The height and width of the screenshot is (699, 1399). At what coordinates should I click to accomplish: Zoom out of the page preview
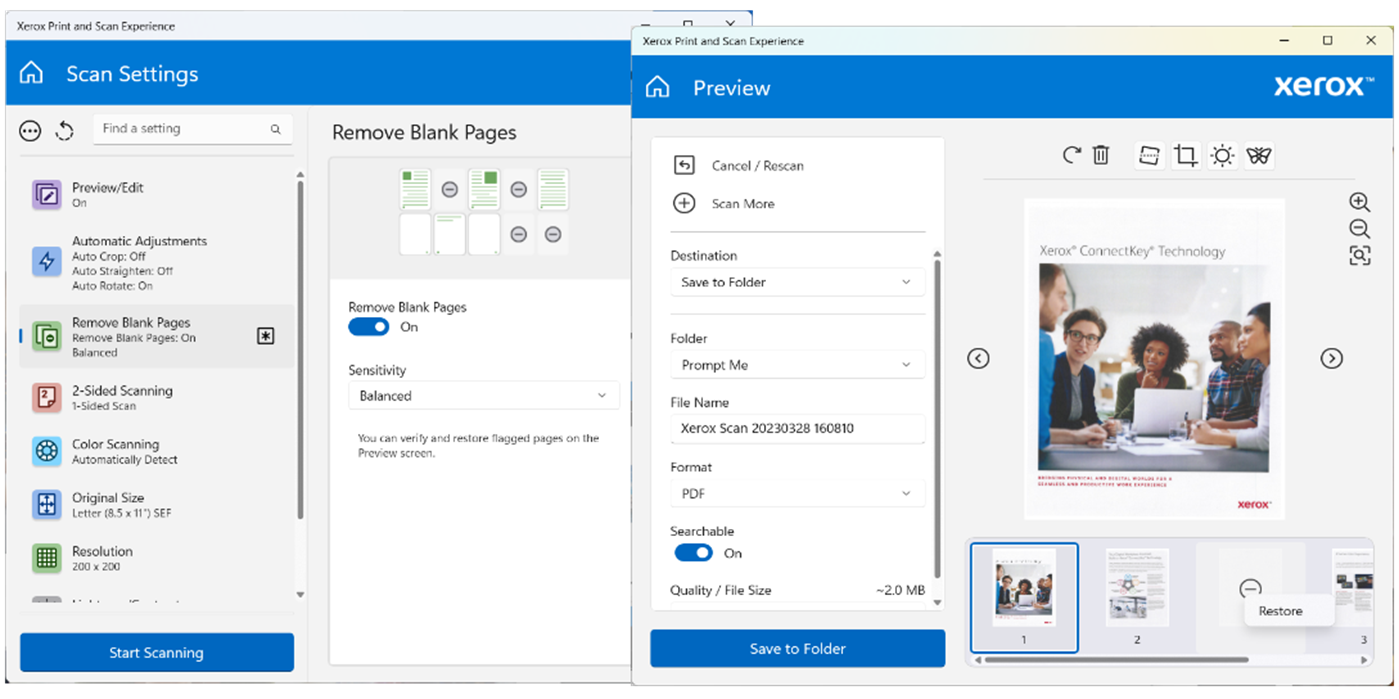(x=1359, y=229)
